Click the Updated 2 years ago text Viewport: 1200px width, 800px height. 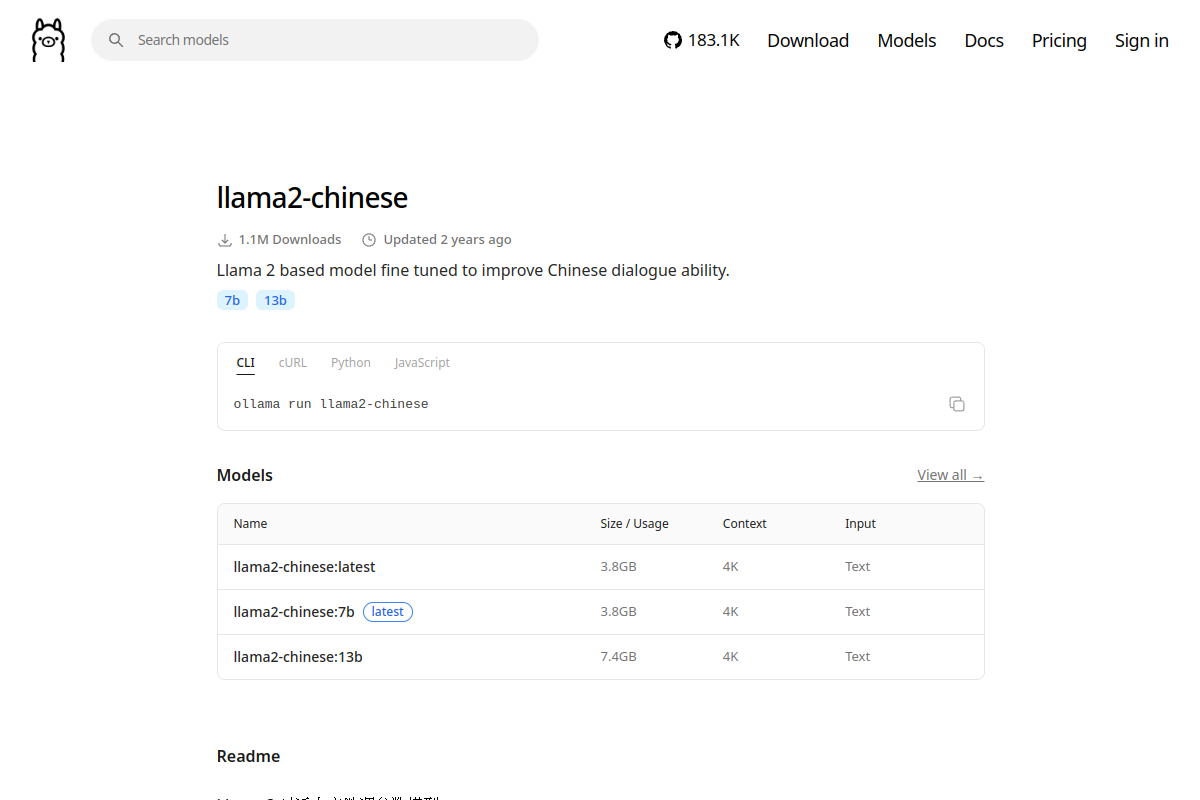[x=448, y=240]
